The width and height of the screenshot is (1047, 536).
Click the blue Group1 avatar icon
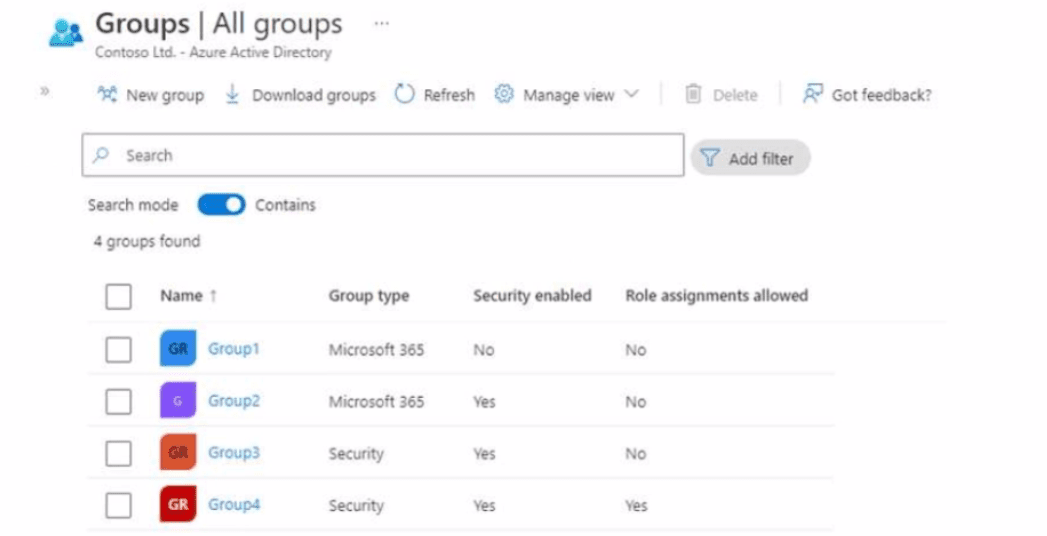pyautogui.click(x=177, y=349)
